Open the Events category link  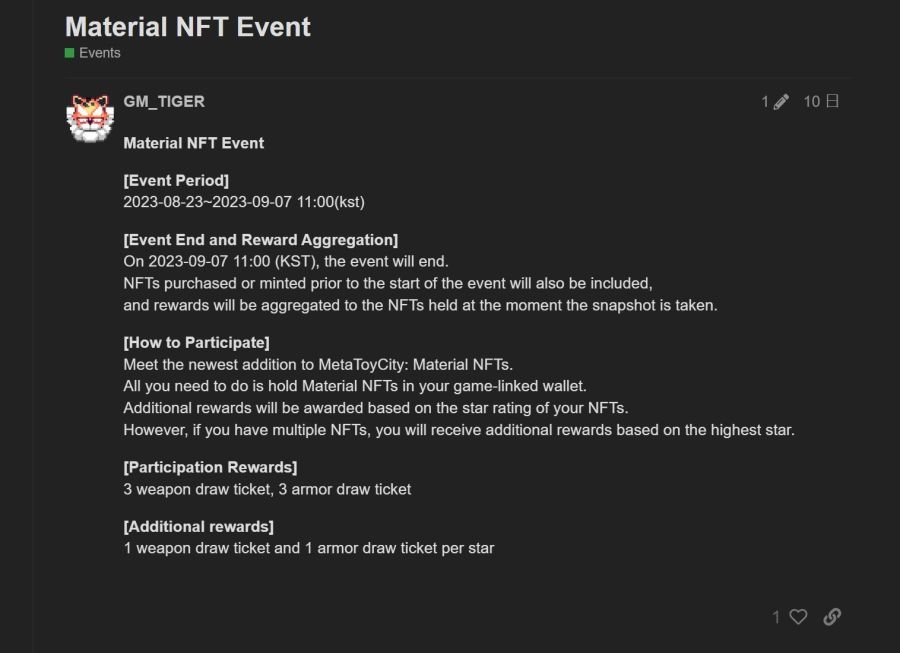[x=100, y=53]
